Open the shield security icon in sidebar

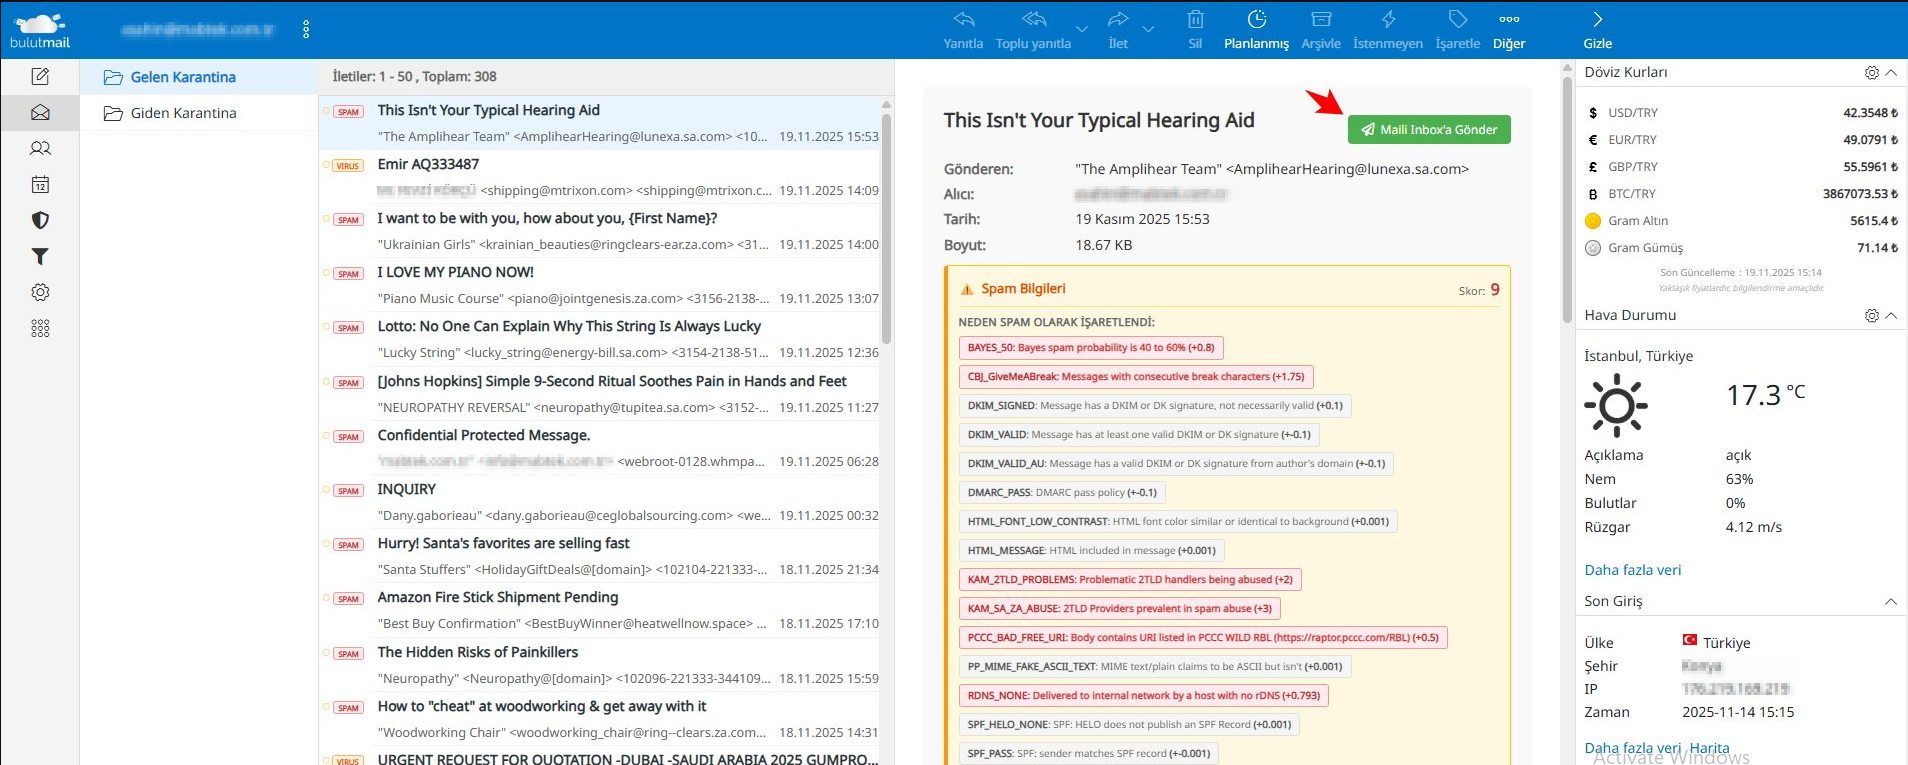tap(40, 220)
